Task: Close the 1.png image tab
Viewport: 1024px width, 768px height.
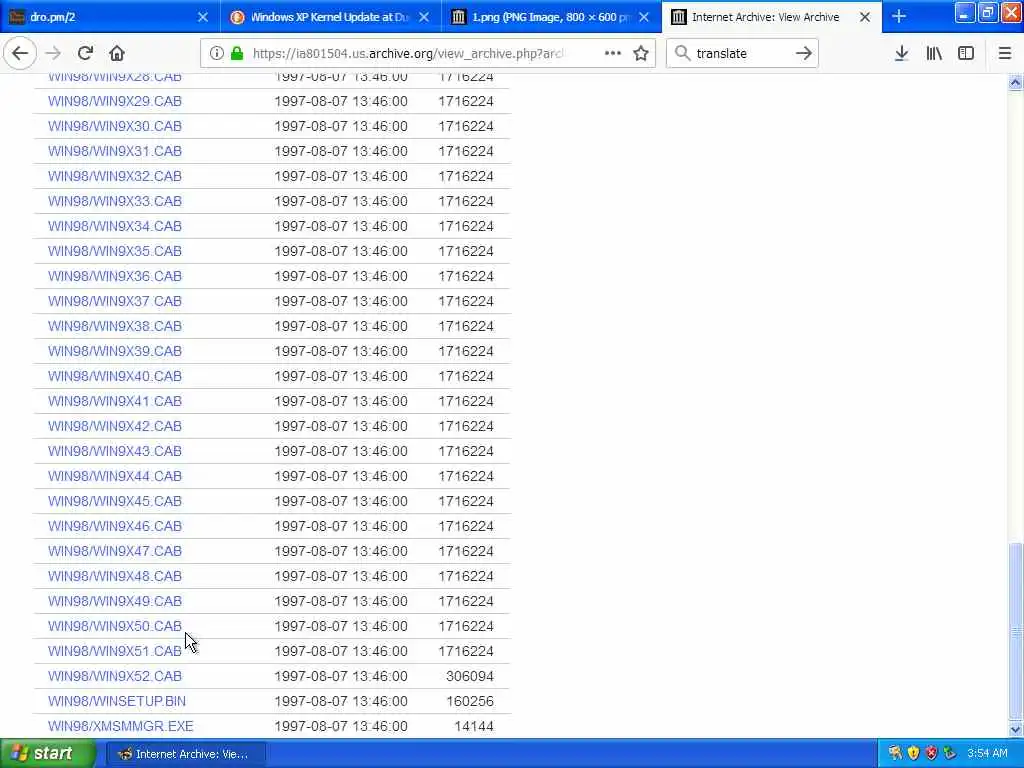Action: click(644, 17)
